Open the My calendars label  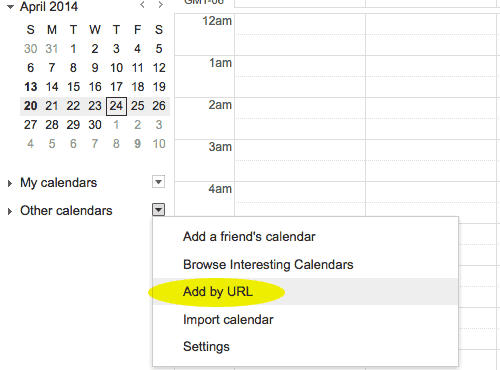[59, 183]
